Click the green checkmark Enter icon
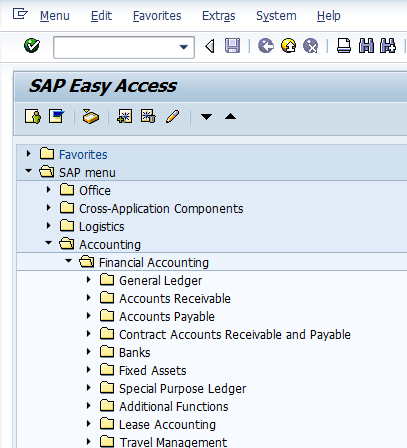 click(x=32, y=46)
